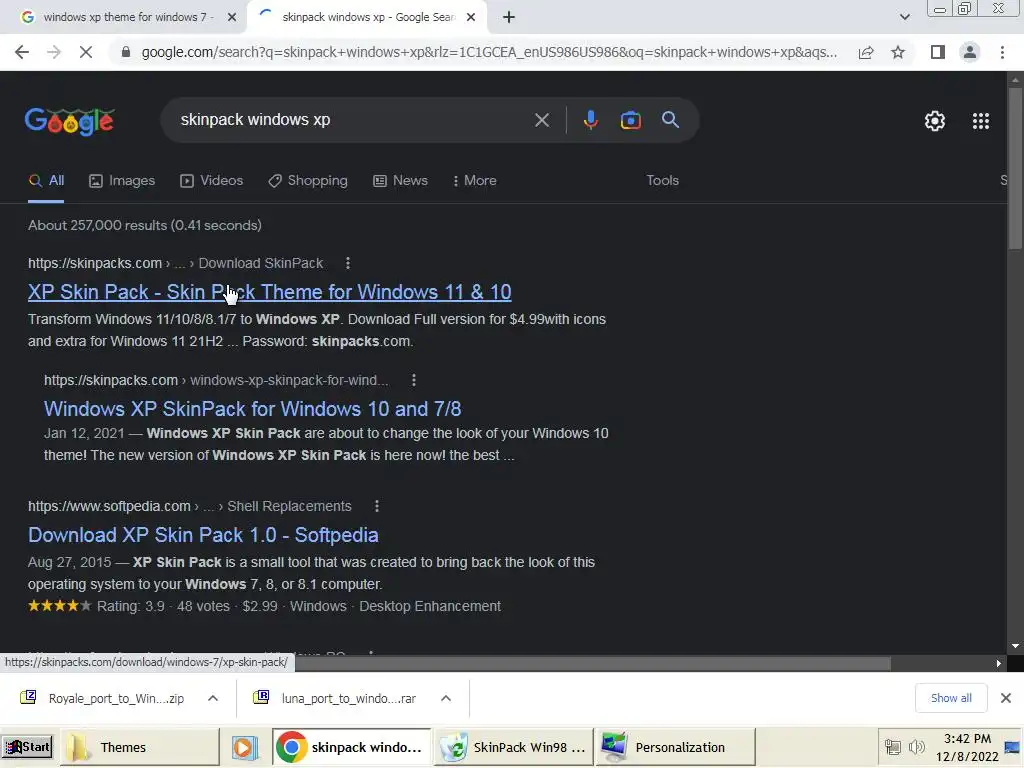This screenshot has height=768, width=1024.
Task: Go back to the previous page
Action: [x=22, y=52]
